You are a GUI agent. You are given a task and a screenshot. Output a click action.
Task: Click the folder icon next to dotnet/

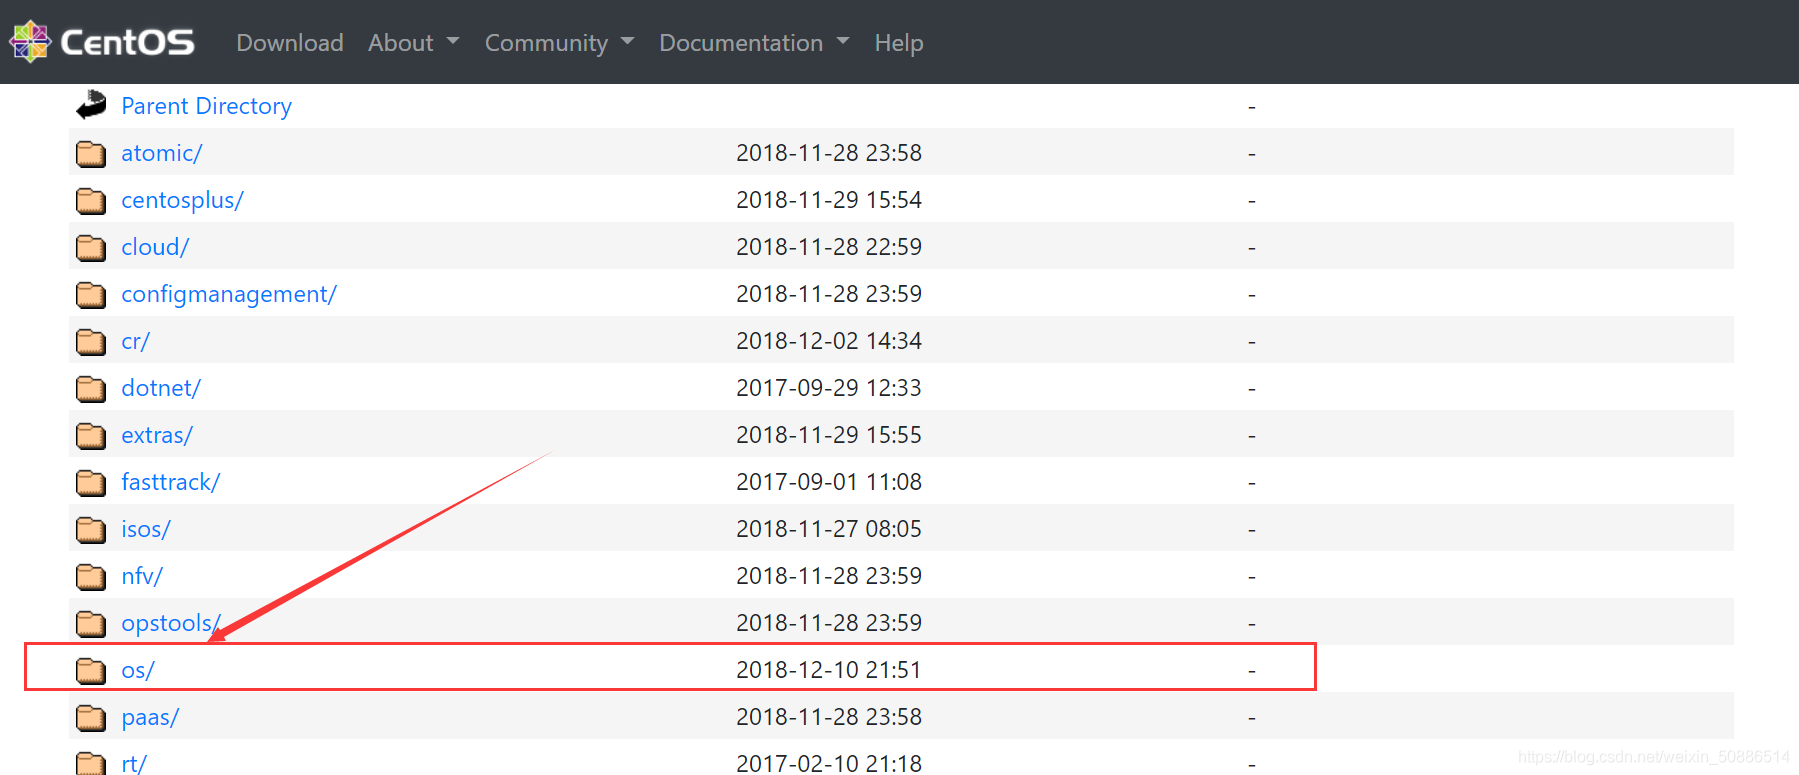click(91, 388)
